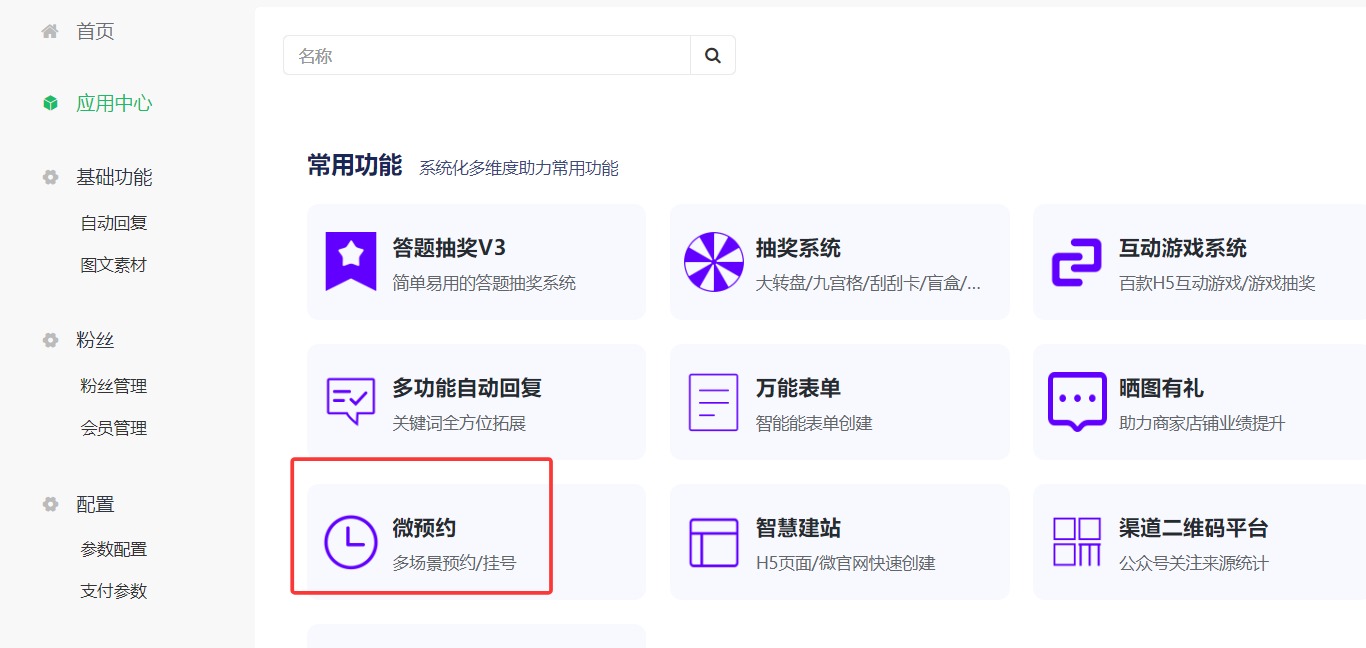Click the 抽奖系统 pinwheel icon

pos(713,261)
